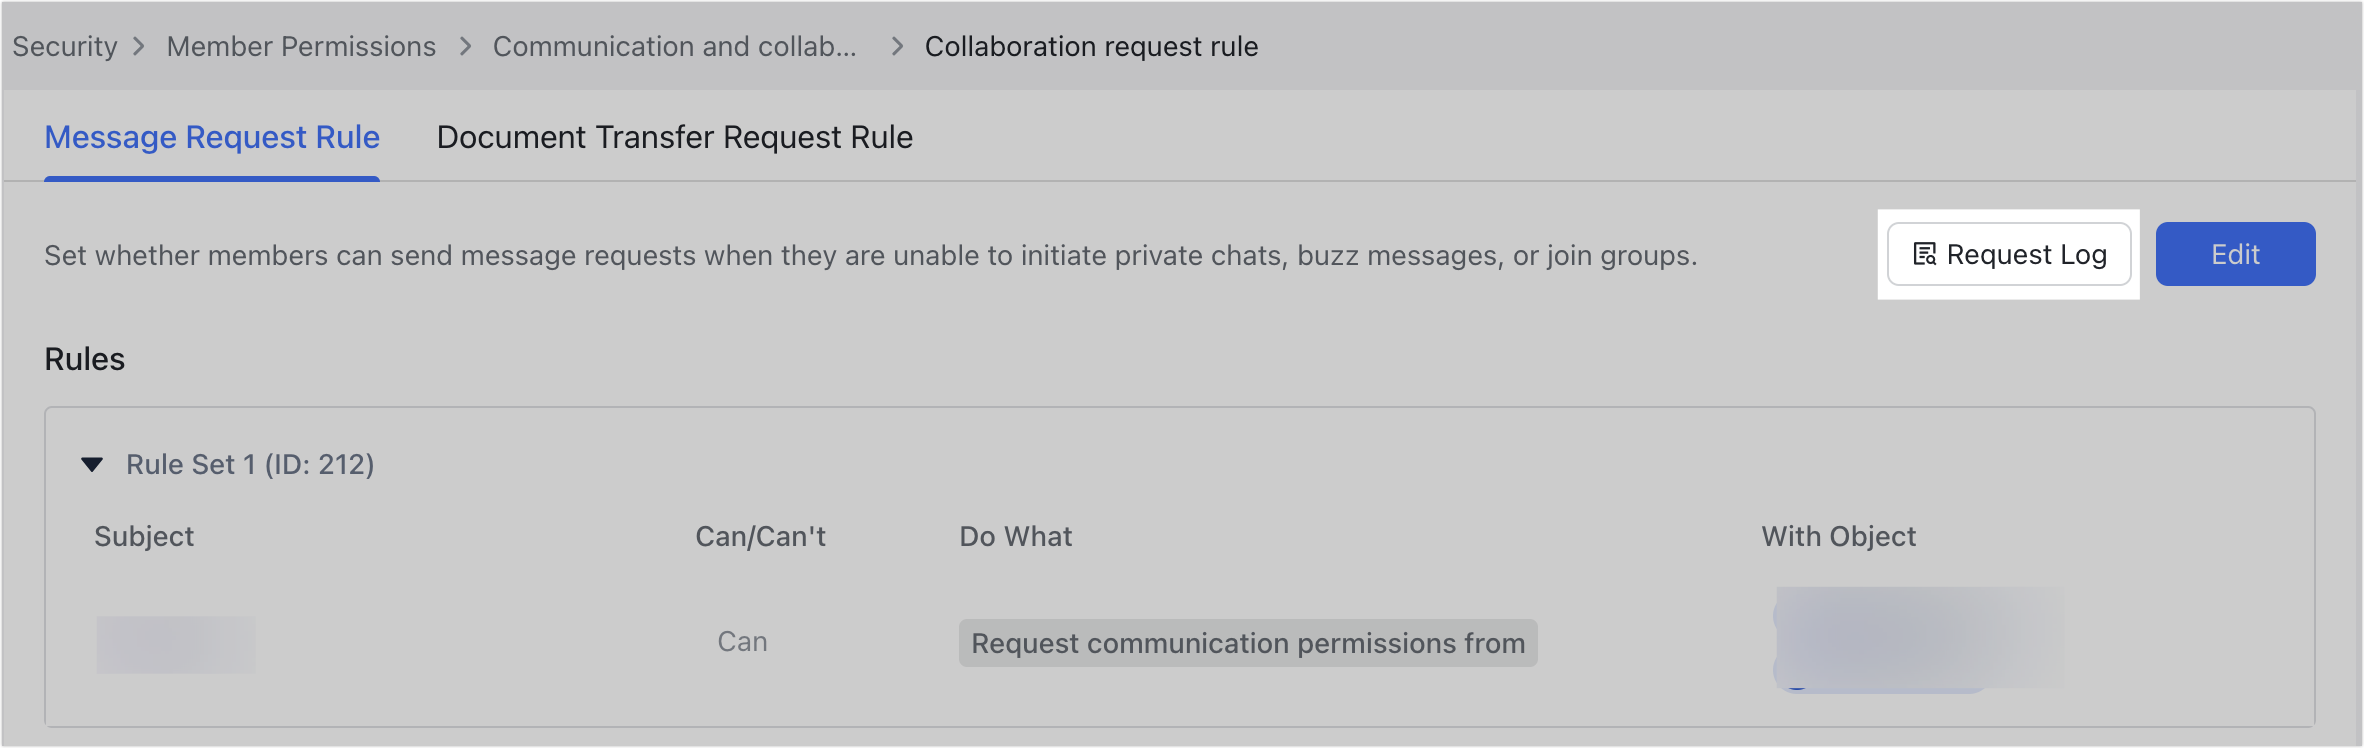This screenshot has height=748, width=2364.
Task: Open Member Permissions from the breadcrumb
Action: point(301,46)
